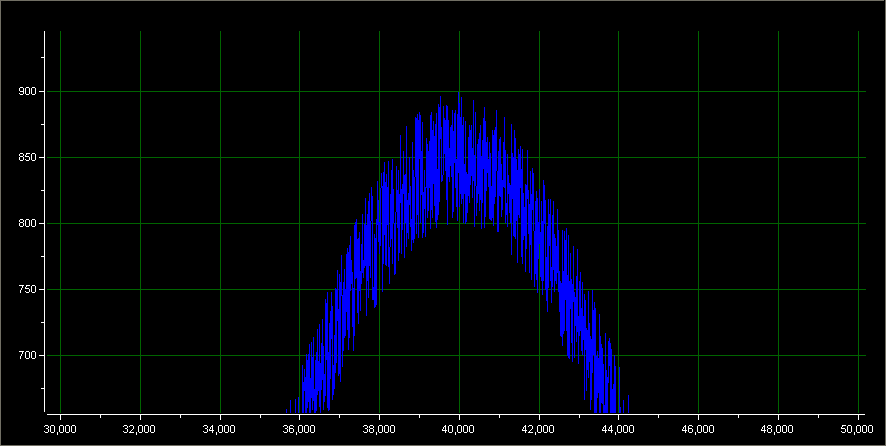Select the 850 label on the vertical axis
Screen dimensions: 886x446
click(x=27, y=158)
